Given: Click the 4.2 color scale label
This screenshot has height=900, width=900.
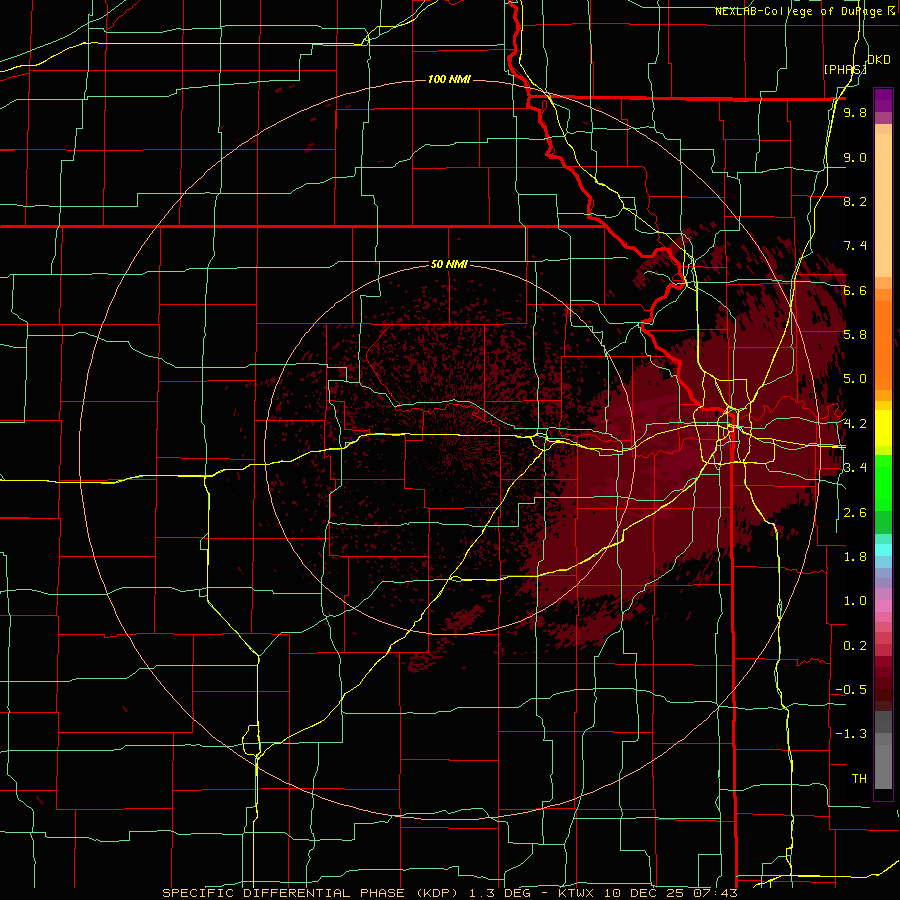Looking at the screenshot, I should [x=855, y=424].
